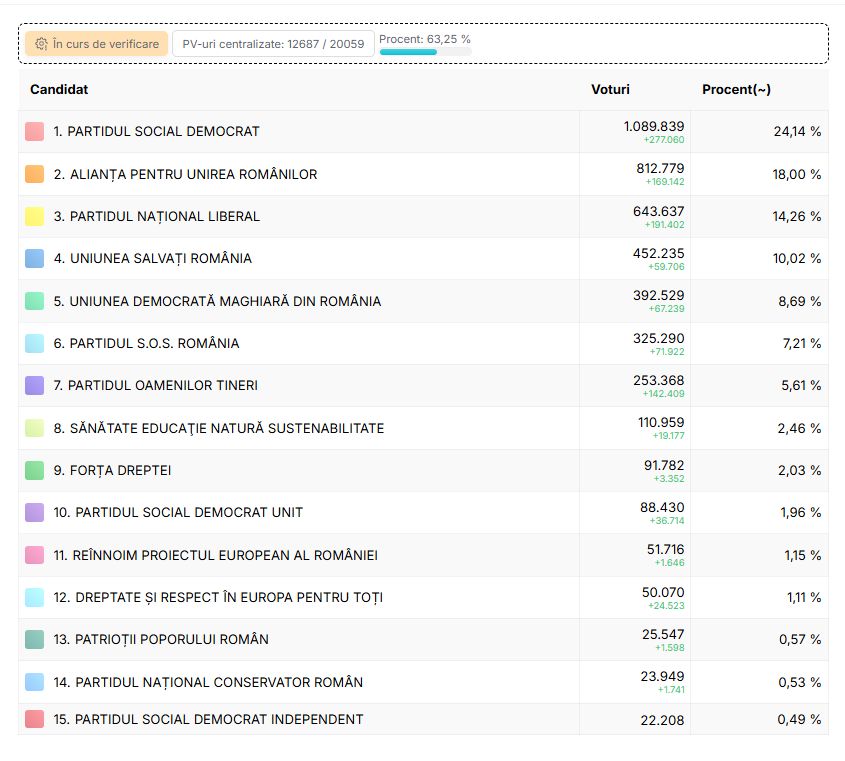Click the yellow swatch for Partidul Național Liberal
This screenshot has height=761, width=845.
[34, 216]
